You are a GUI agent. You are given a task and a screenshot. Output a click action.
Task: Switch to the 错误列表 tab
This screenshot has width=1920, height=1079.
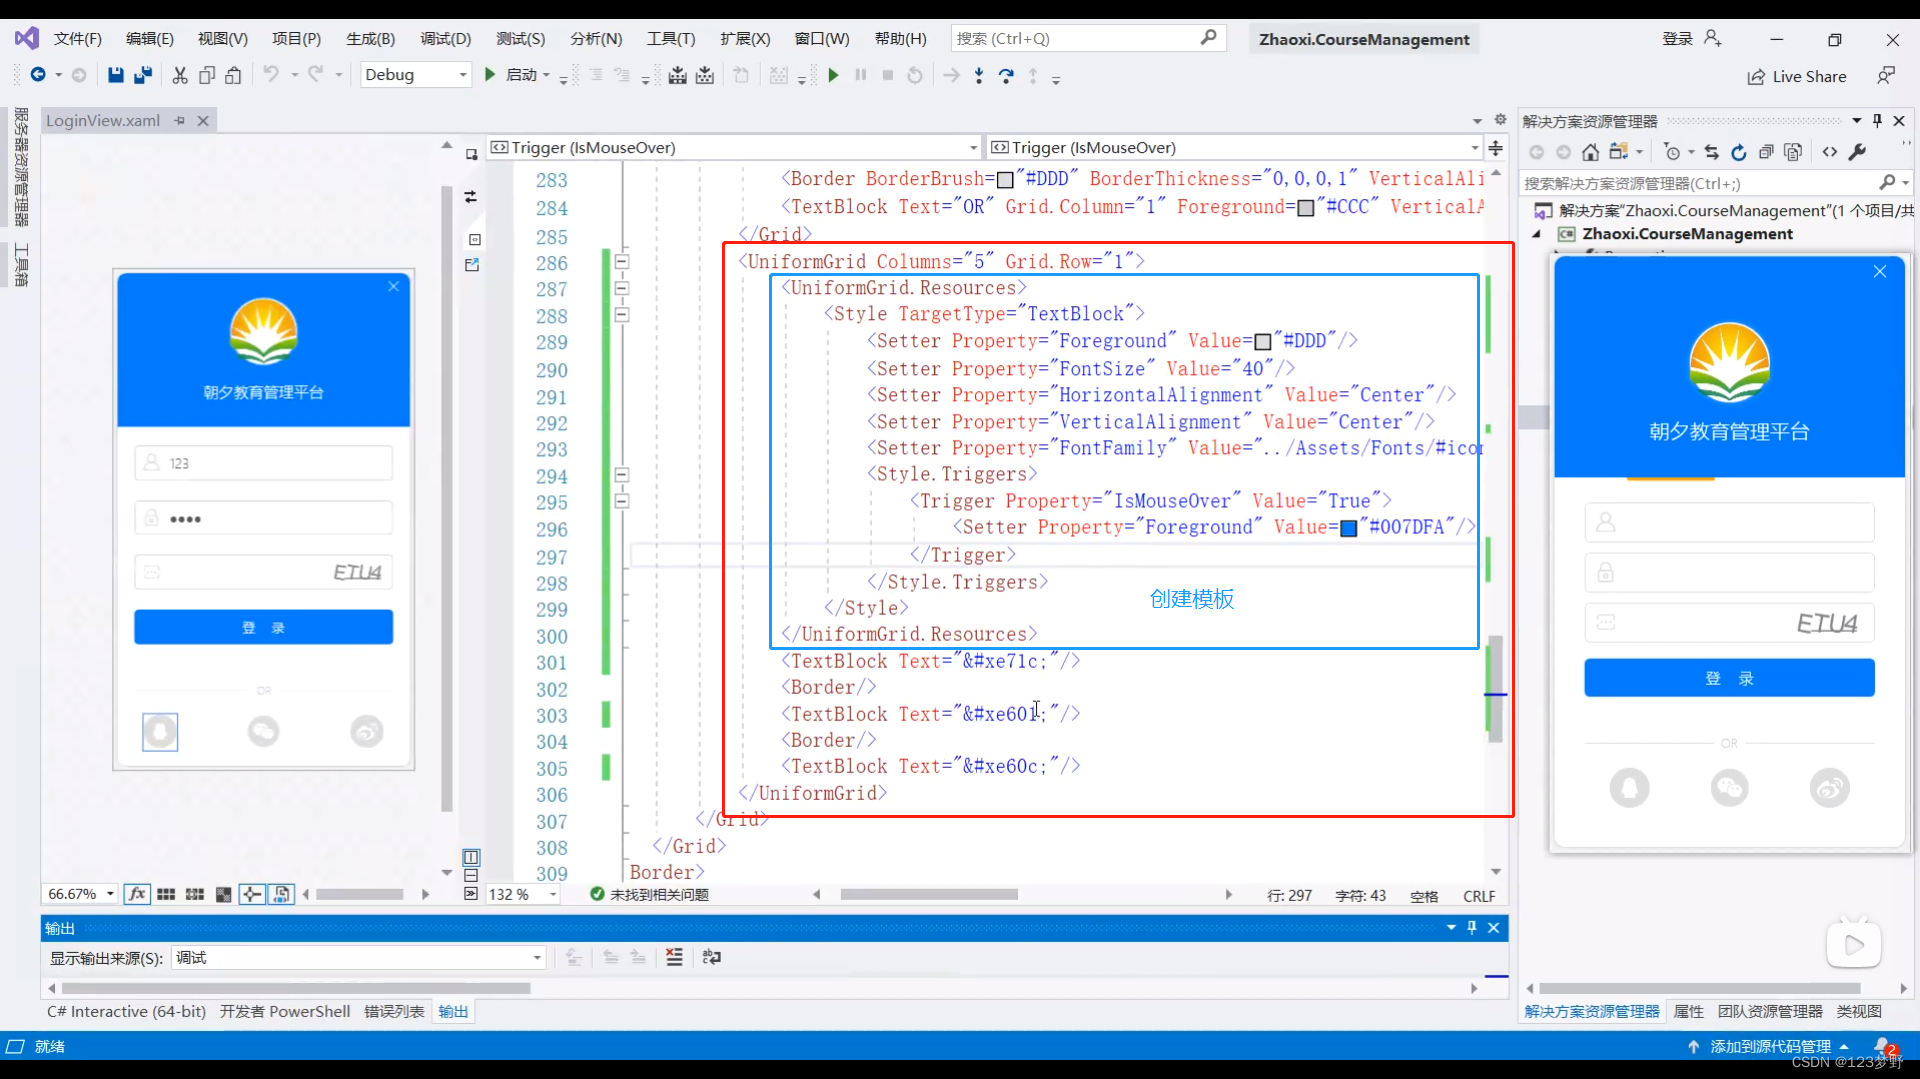tap(394, 1012)
